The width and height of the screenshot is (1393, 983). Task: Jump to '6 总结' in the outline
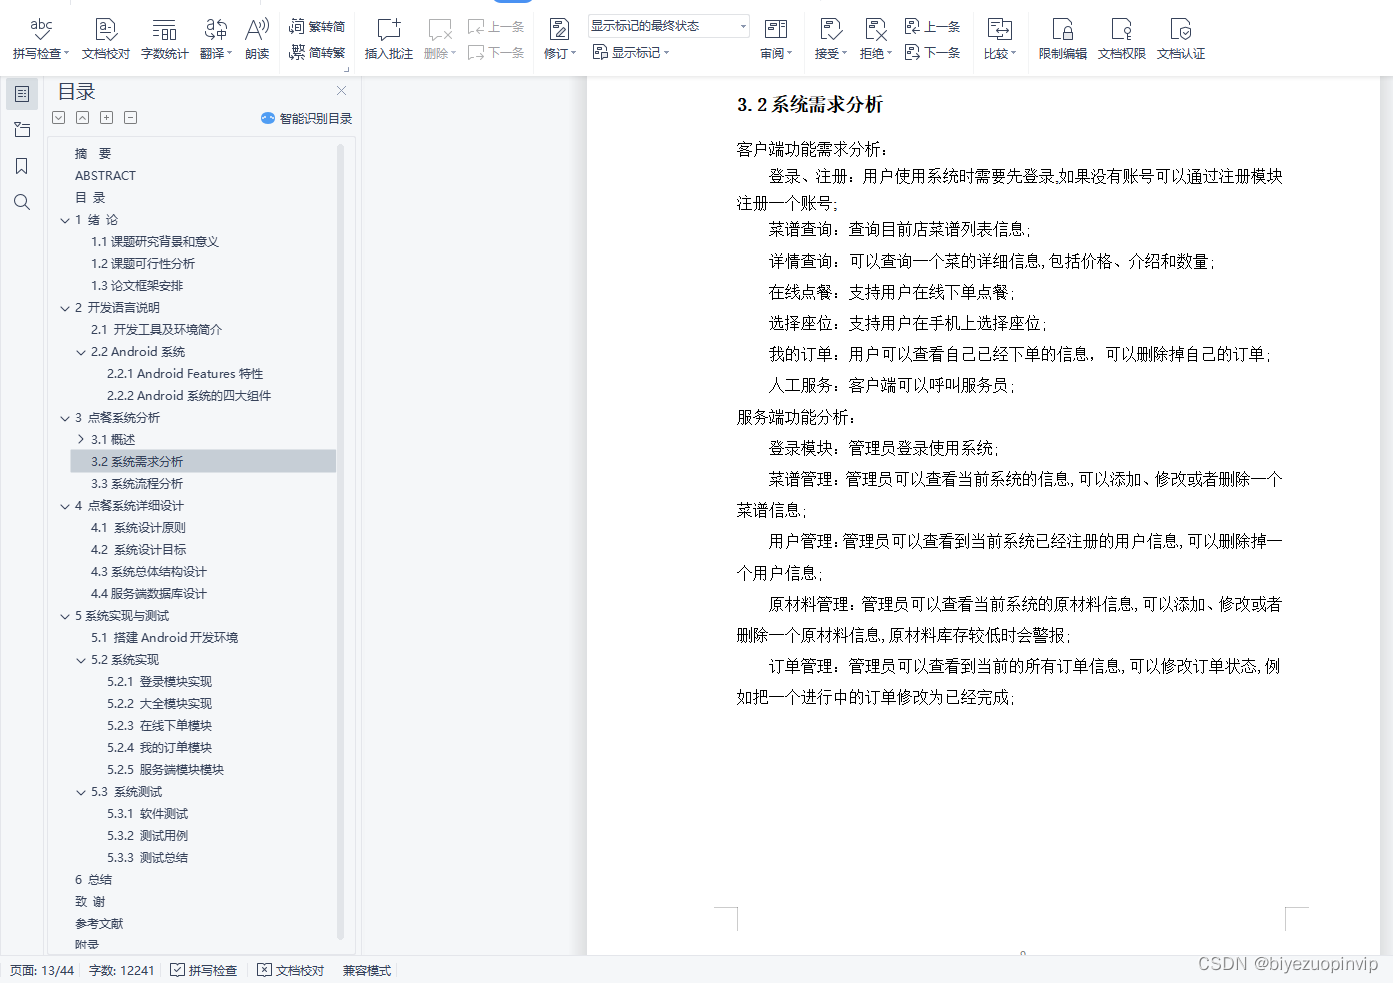(x=93, y=880)
